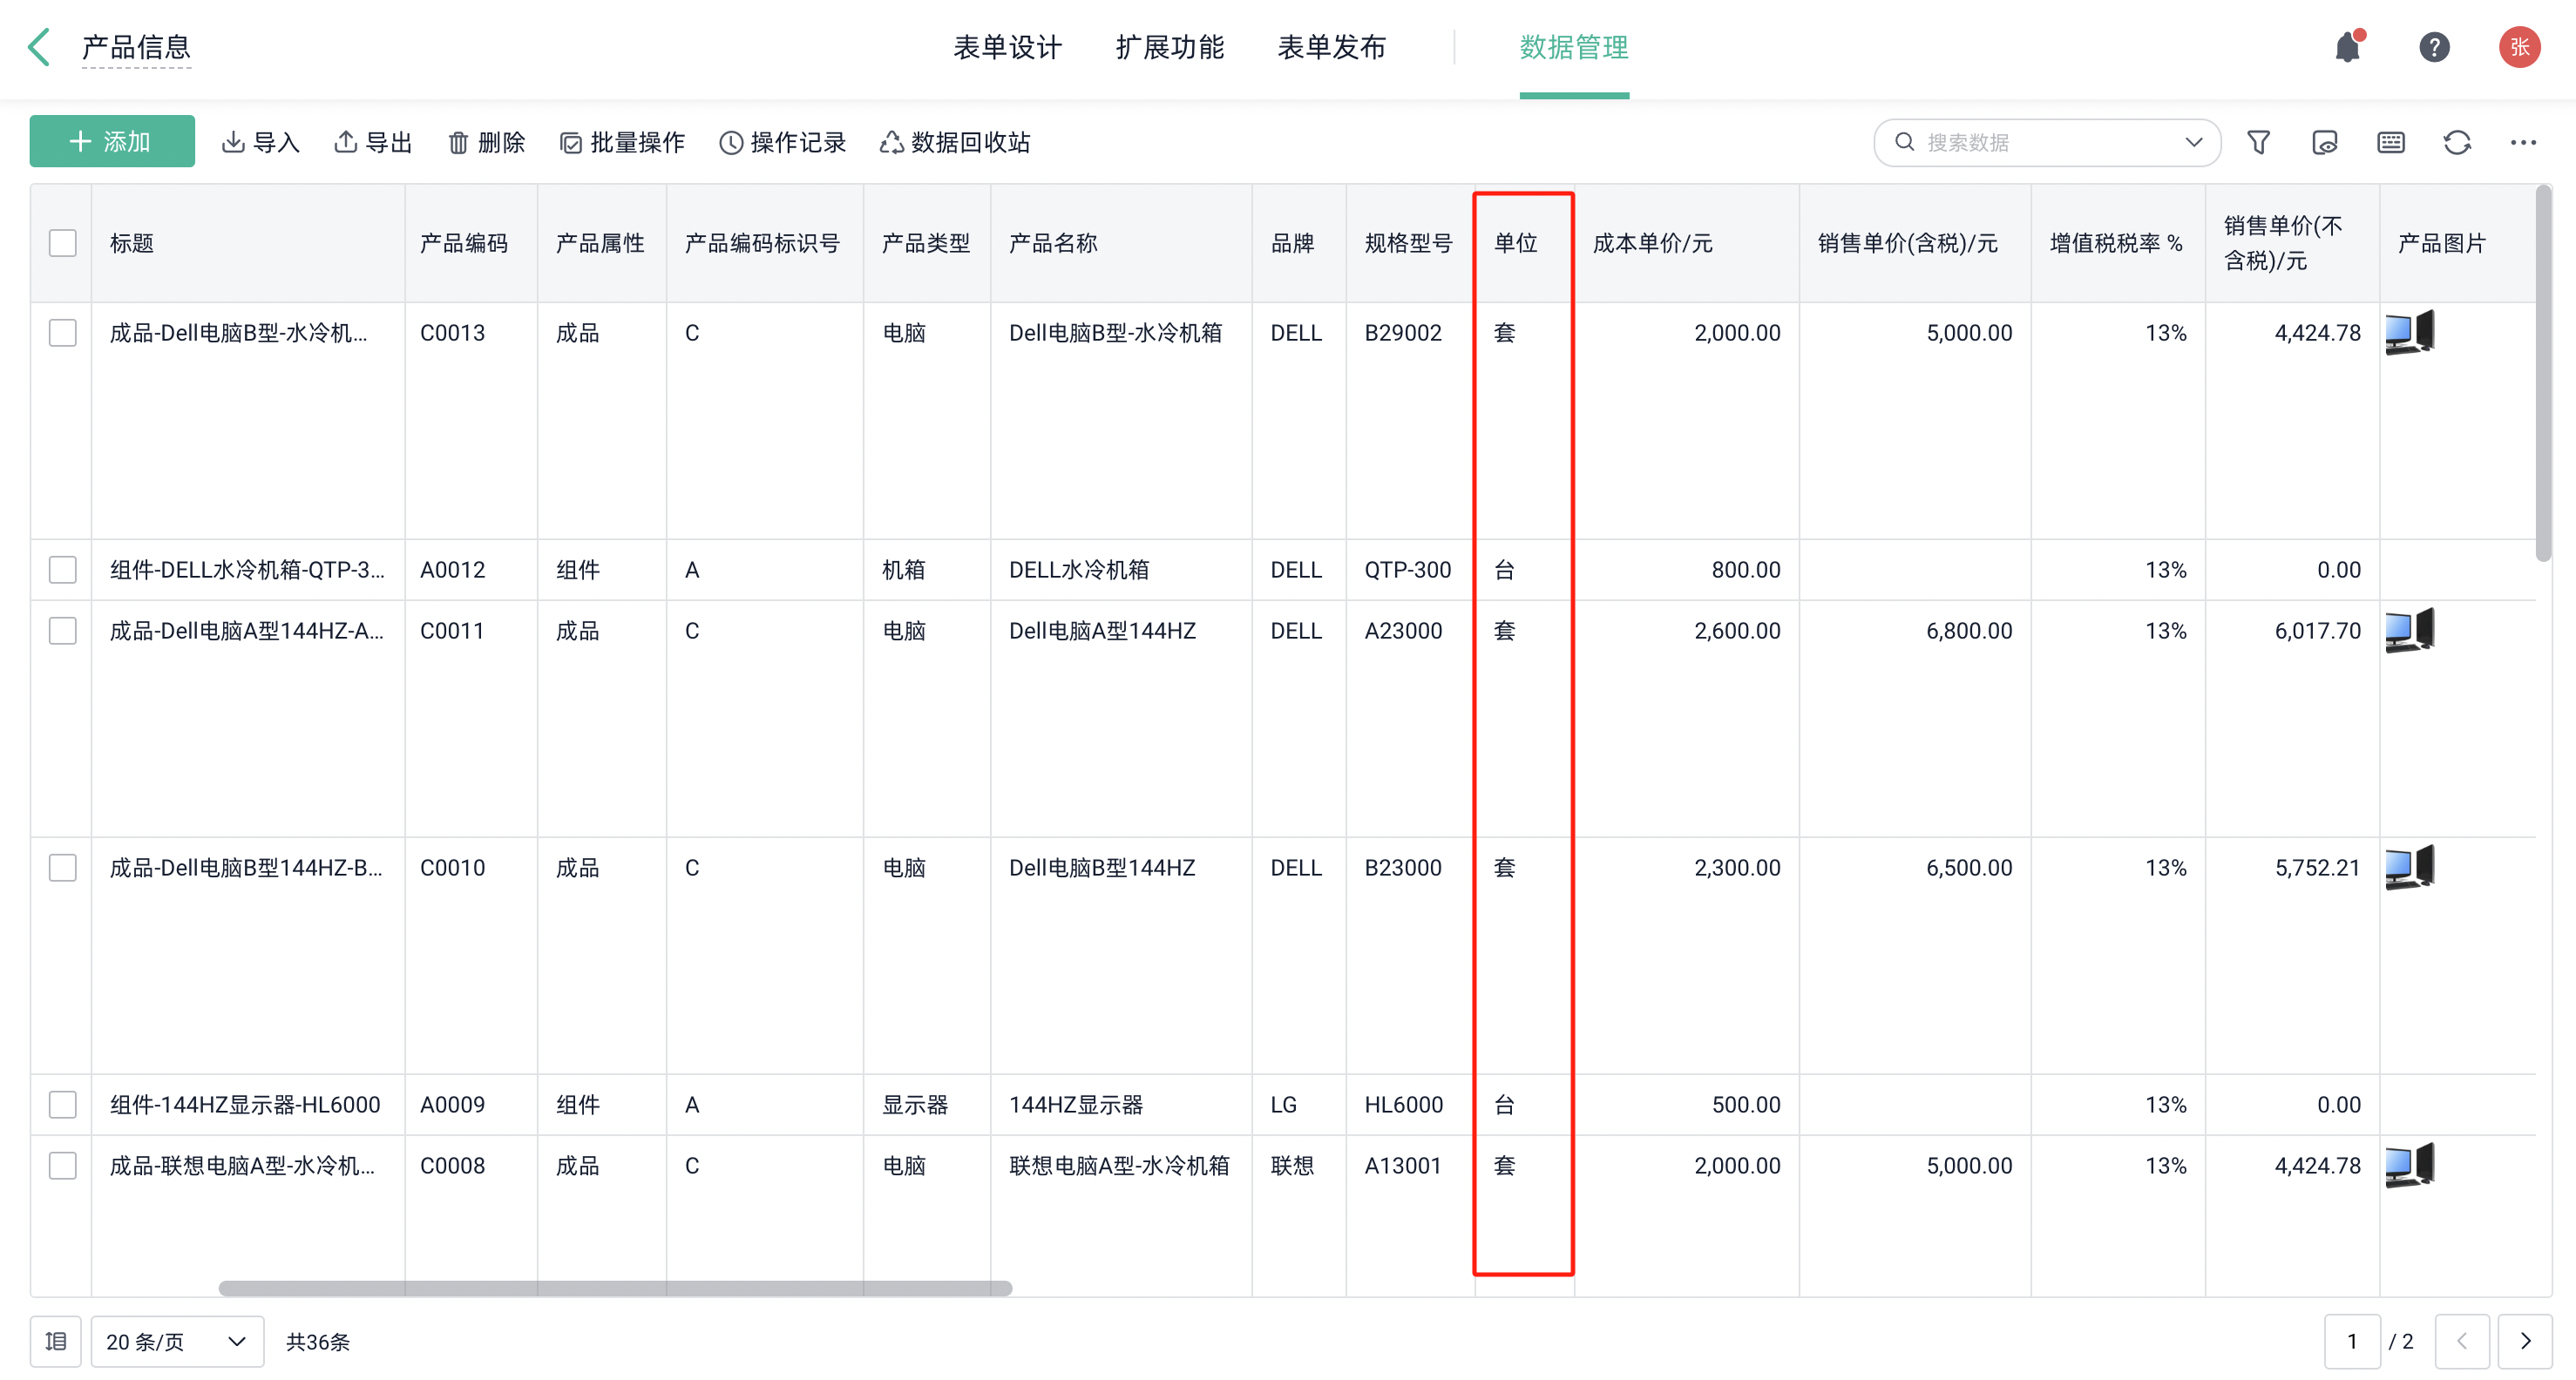The width and height of the screenshot is (2576, 1380).
Task: Switch to the 扩展功能 tab
Action: [x=1169, y=47]
